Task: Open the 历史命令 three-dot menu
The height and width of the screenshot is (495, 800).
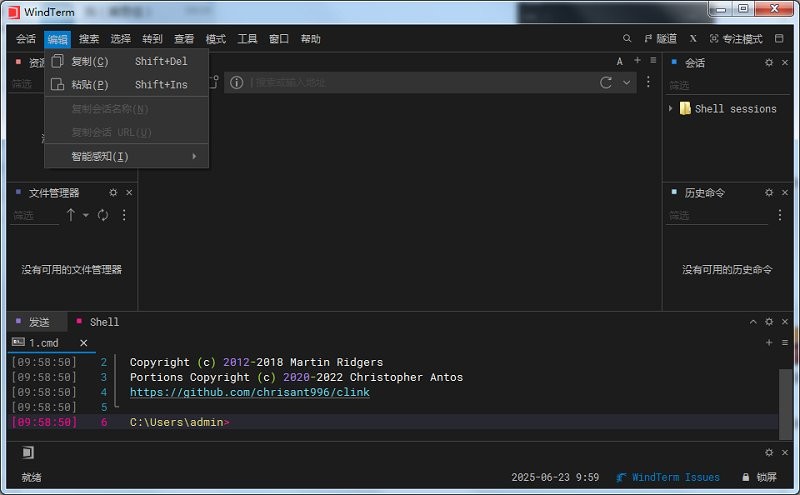Action: pos(780,215)
